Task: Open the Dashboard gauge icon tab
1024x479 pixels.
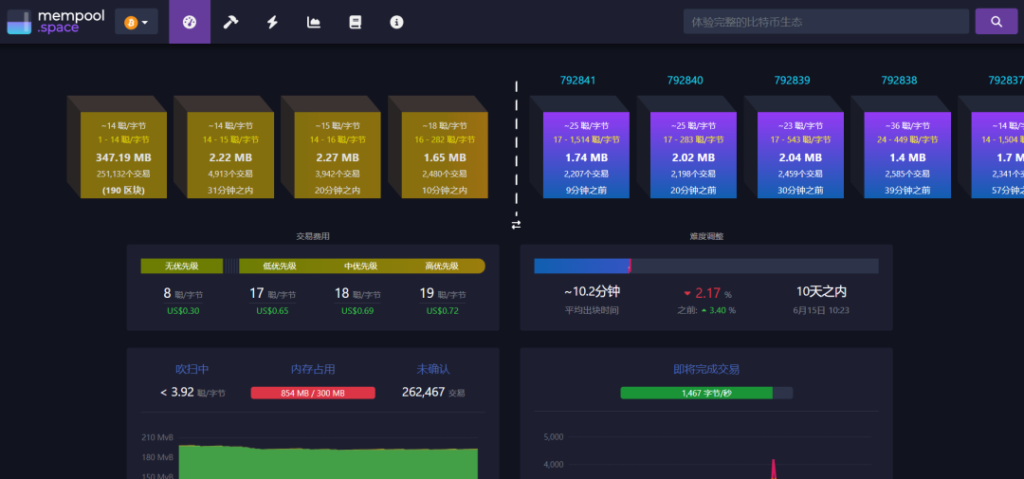Action: (x=189, y=22)
